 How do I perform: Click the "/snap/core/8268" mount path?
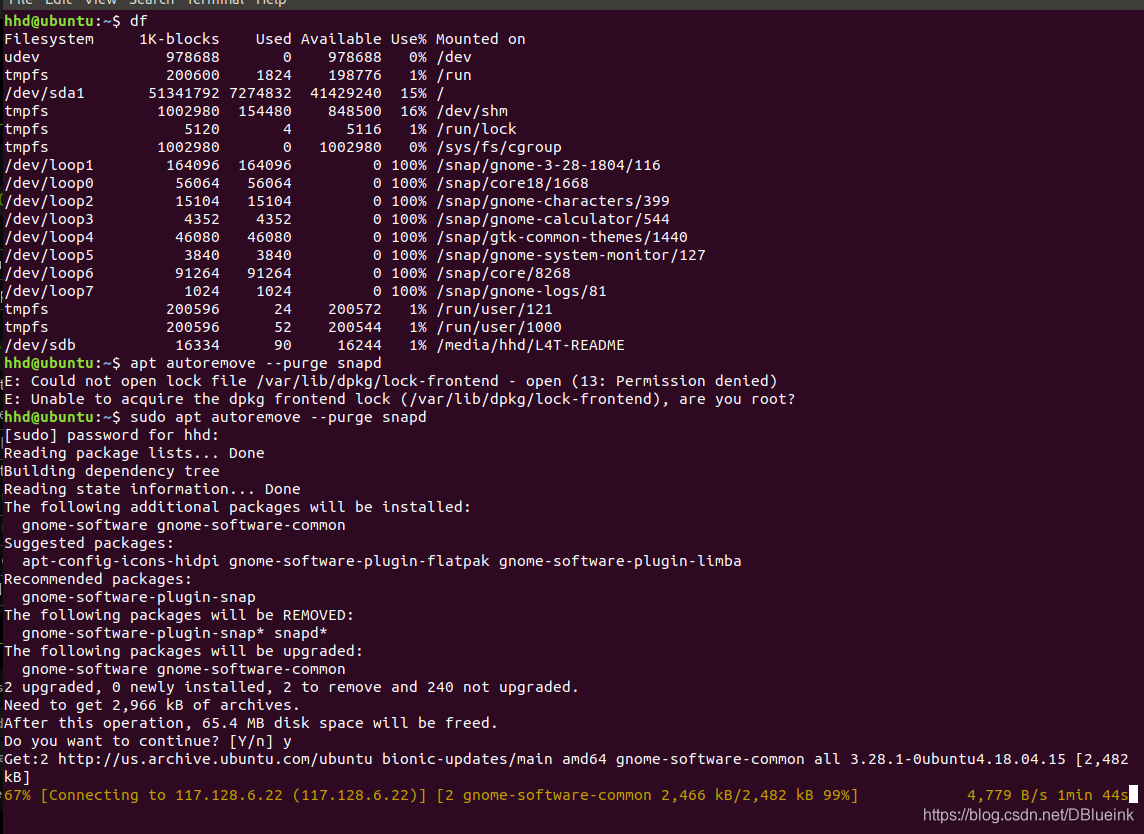click(x=503, y=273)
